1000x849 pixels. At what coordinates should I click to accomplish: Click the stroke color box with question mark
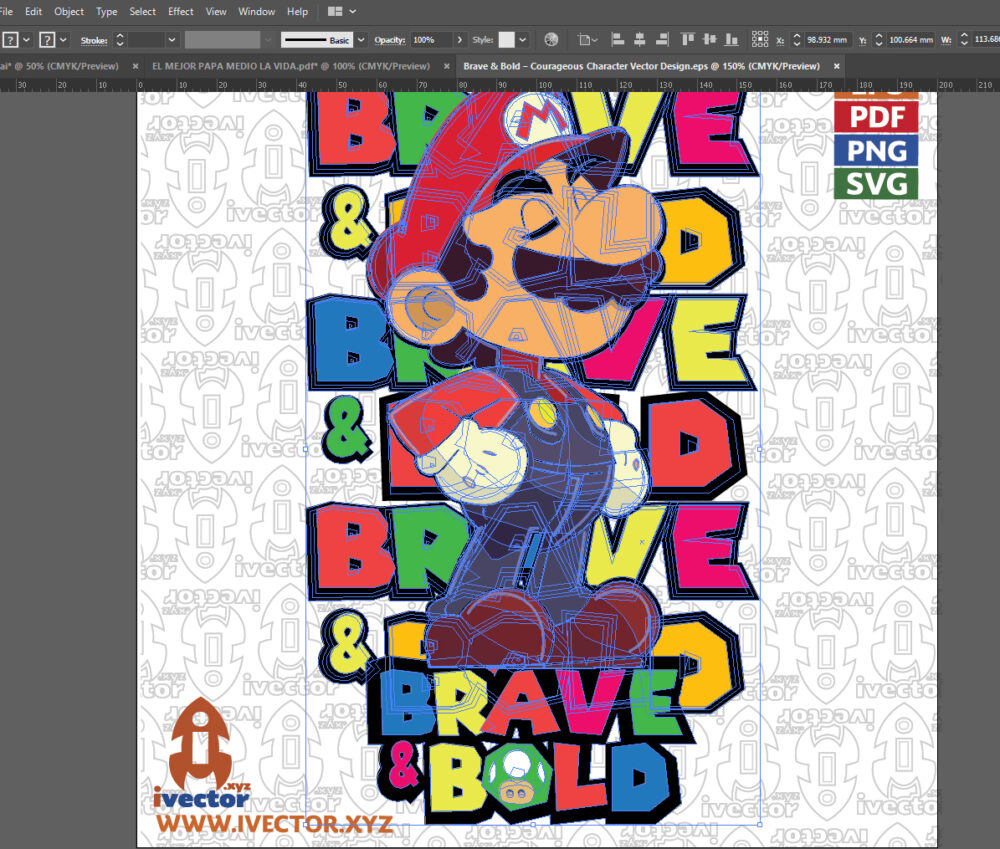tap(47, 40)
